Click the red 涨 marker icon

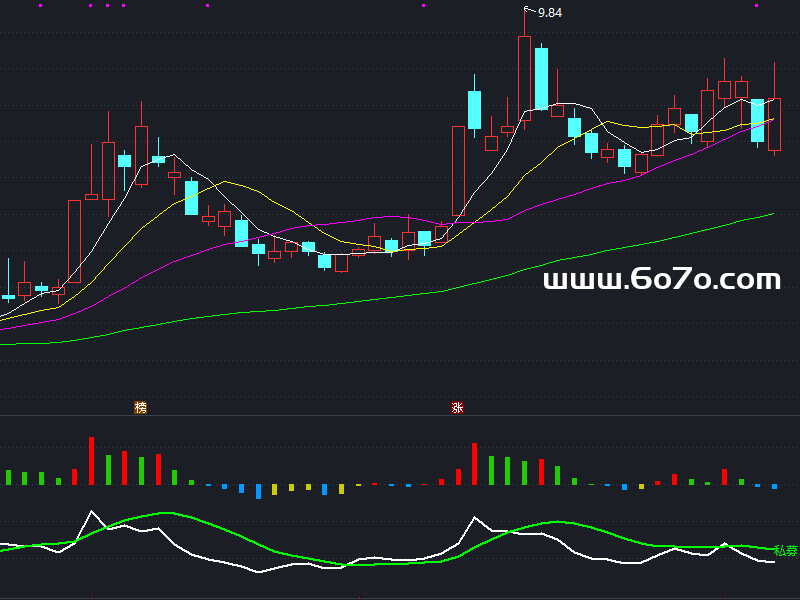457,407
